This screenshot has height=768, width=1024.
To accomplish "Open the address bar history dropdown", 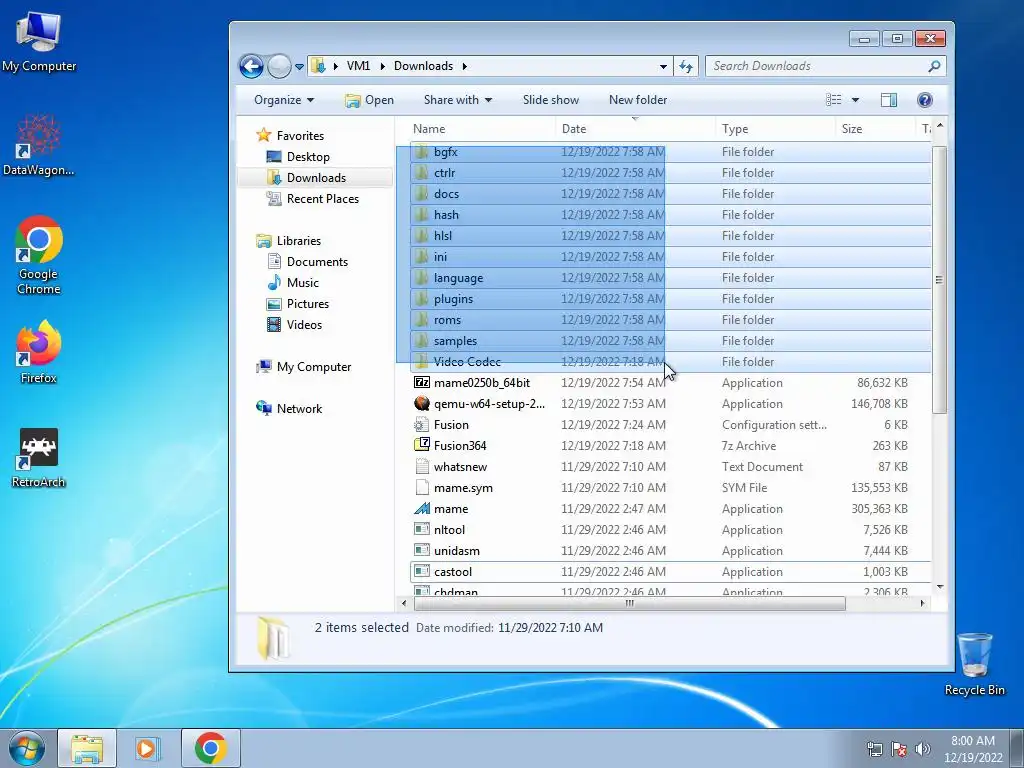I will (x=664, y=67).
